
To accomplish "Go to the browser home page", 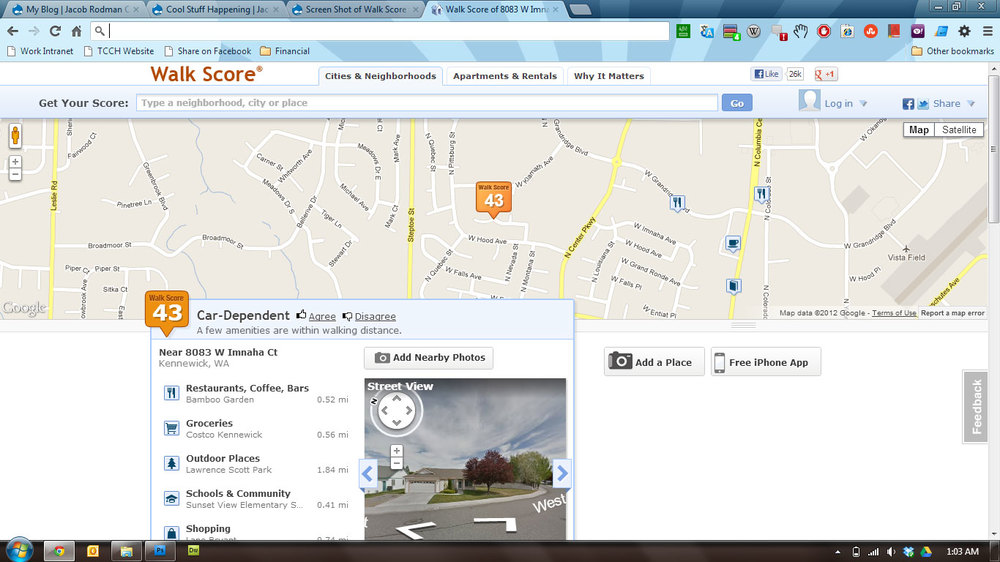I will pos(77,31).
